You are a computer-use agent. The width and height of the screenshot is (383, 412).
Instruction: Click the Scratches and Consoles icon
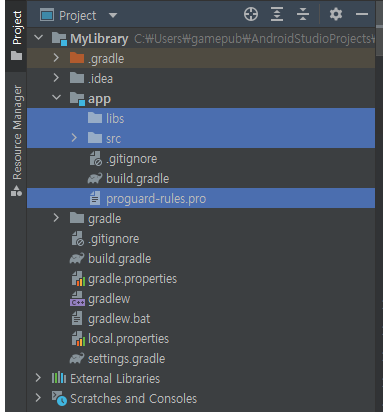(59, 398)
